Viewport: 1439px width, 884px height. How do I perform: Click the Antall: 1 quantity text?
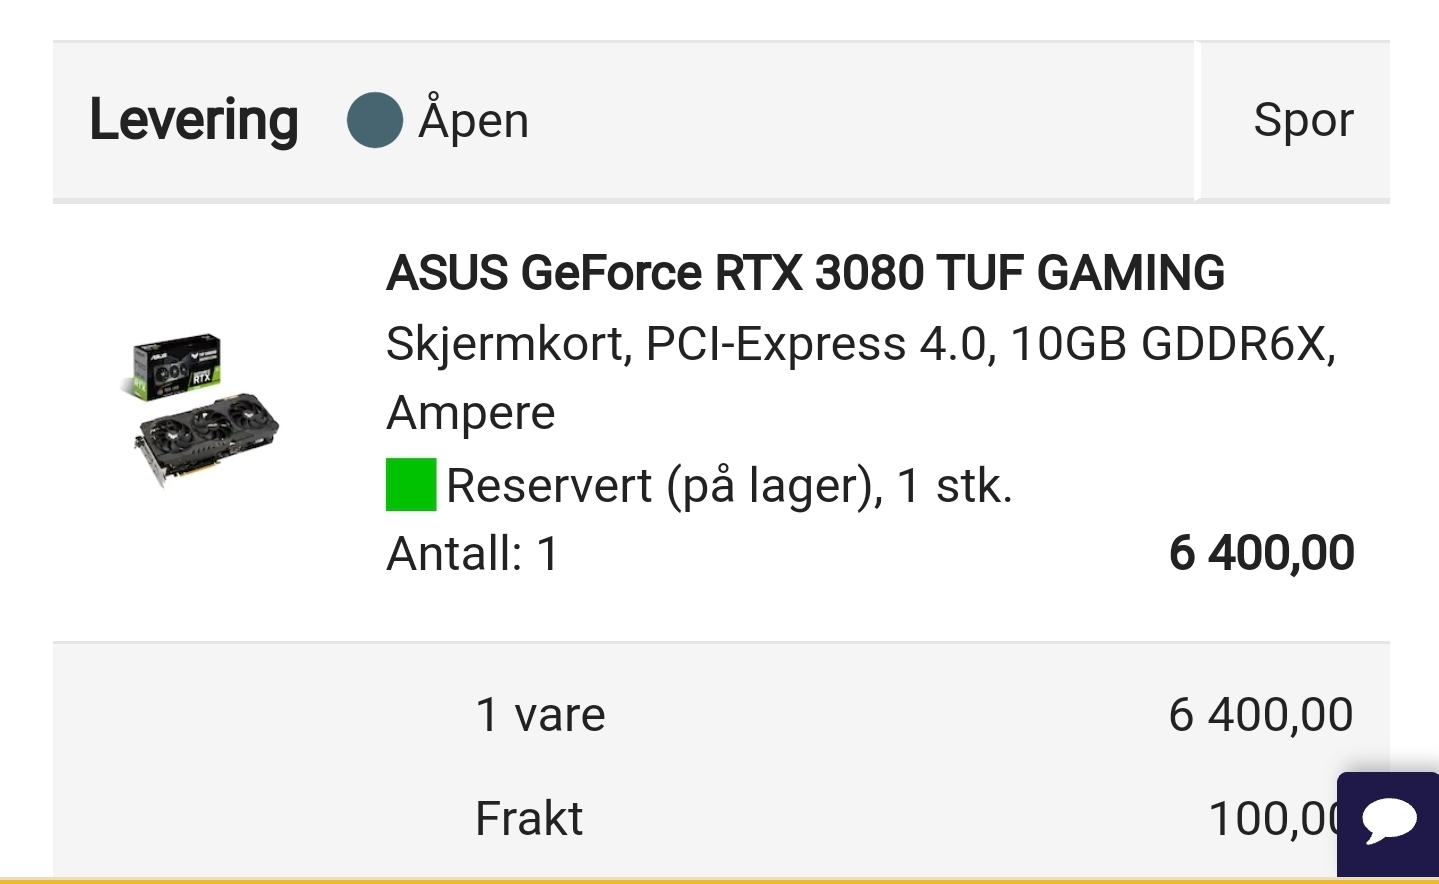(473, 554)
